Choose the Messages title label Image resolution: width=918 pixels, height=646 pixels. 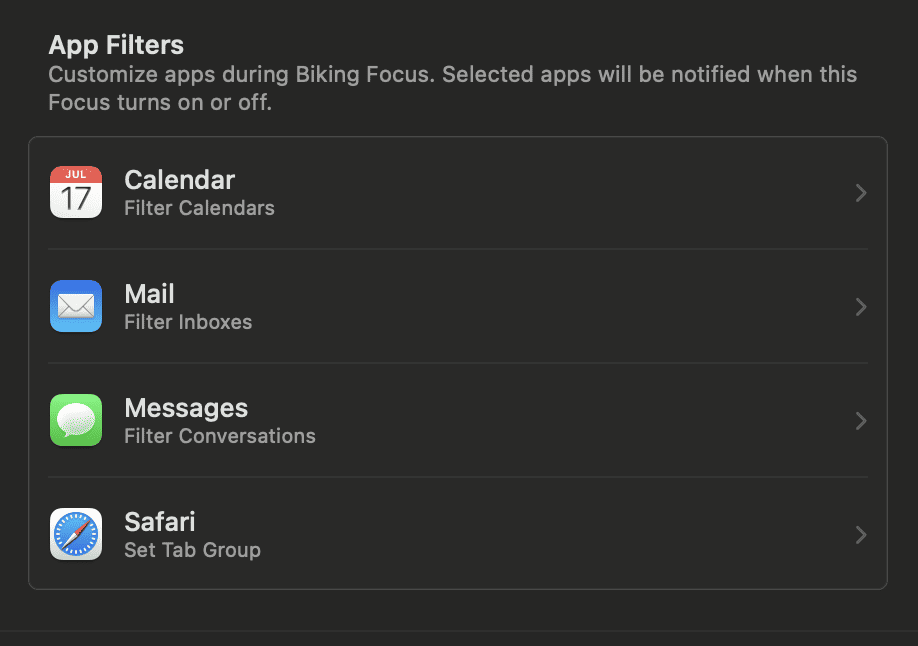click(186, 408)
